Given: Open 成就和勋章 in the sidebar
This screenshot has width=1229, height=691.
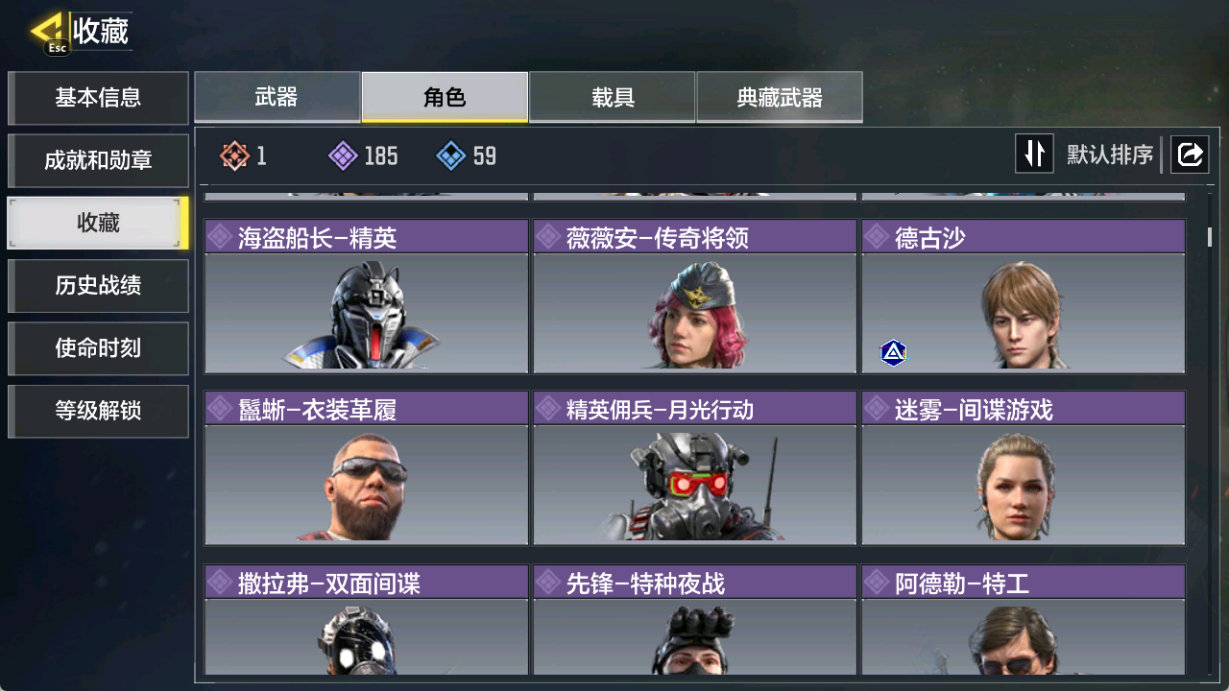Looking at the screenshot, I should (98, 161).
